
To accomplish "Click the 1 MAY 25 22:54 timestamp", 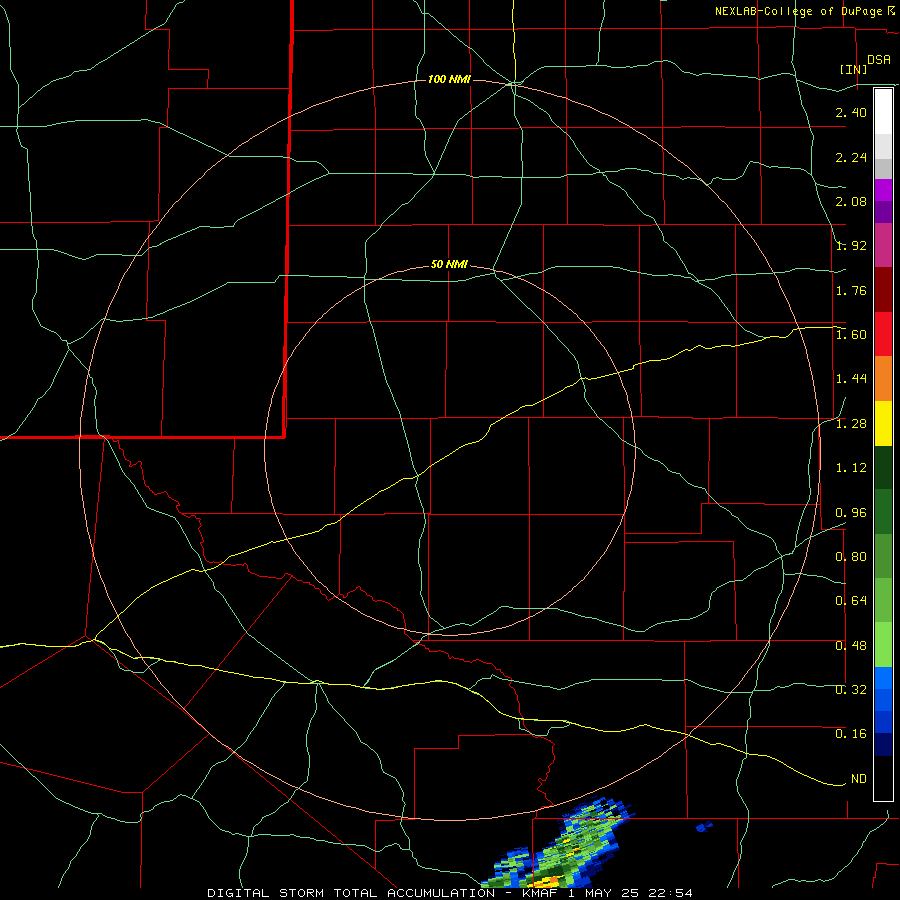I will click(x=630, y=893).
